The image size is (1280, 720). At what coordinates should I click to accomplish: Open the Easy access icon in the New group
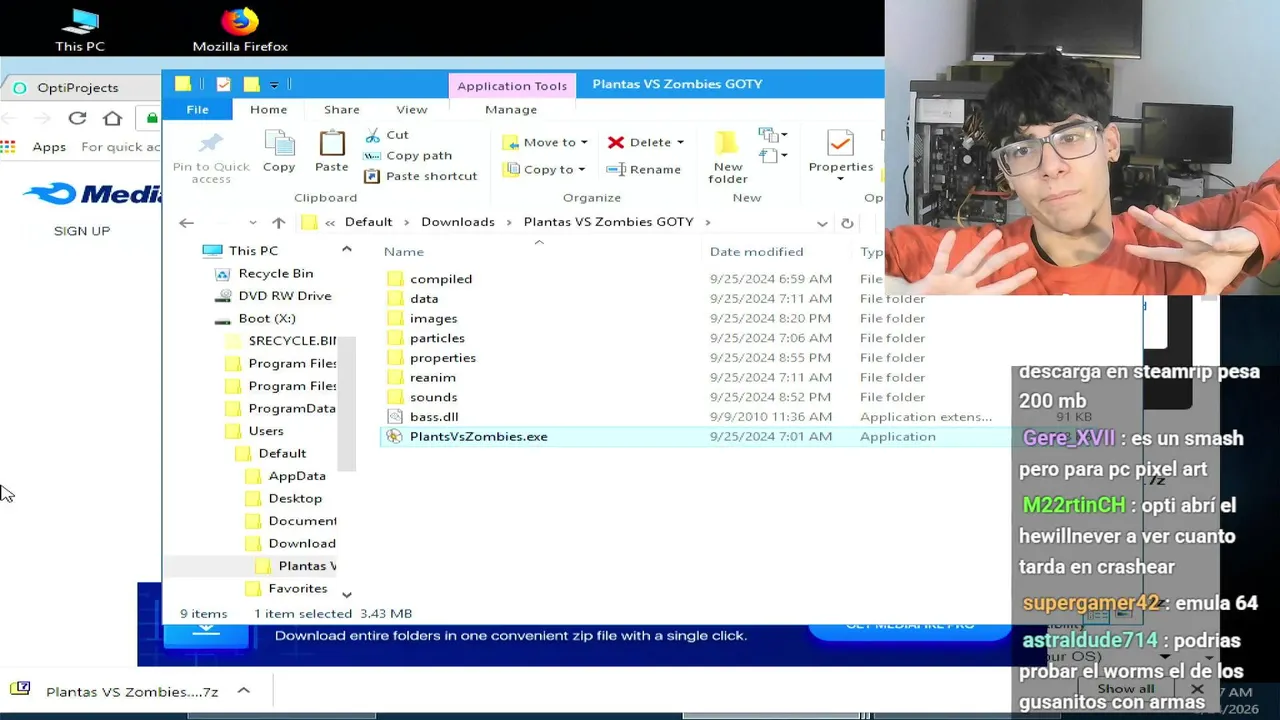tap(769, 155)
